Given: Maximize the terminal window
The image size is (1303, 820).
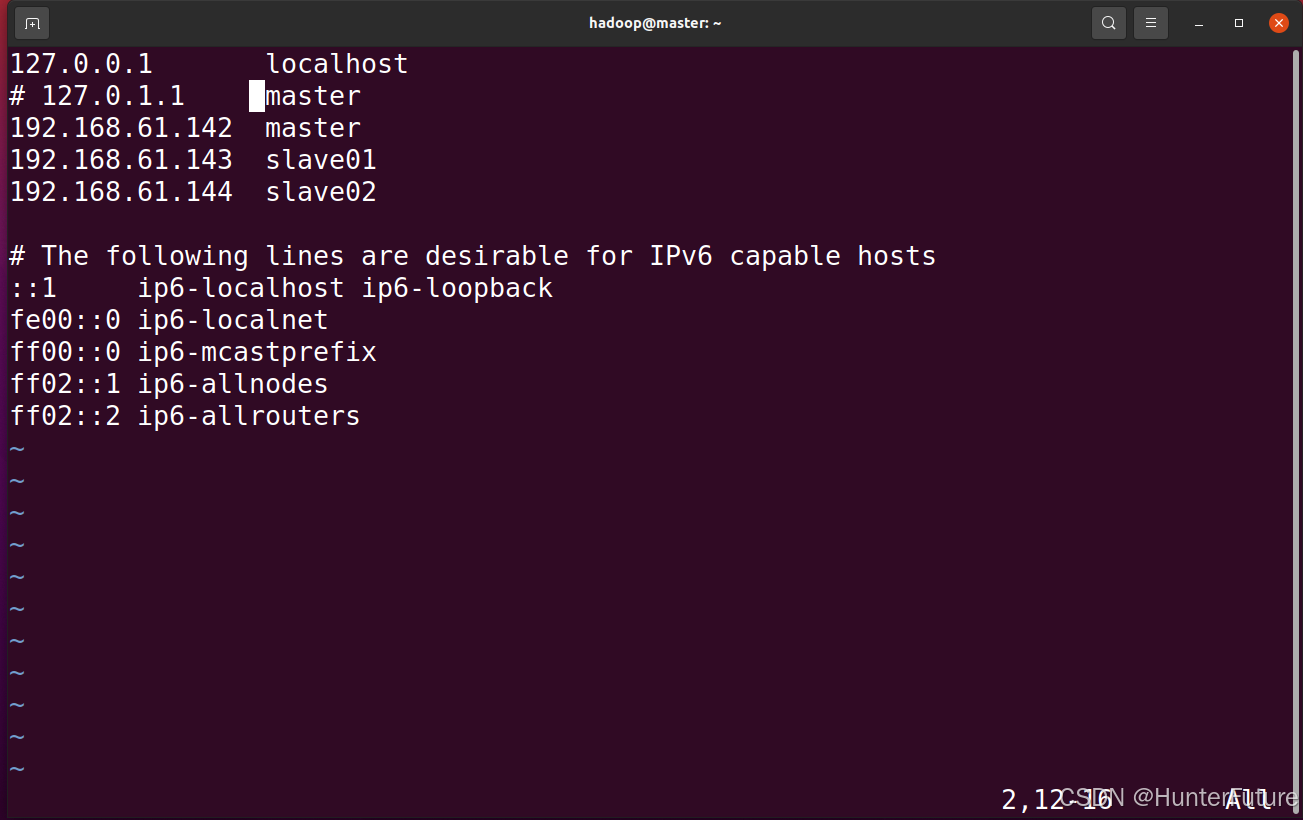Looking at the screenshot, I should tap(1239, 23).
